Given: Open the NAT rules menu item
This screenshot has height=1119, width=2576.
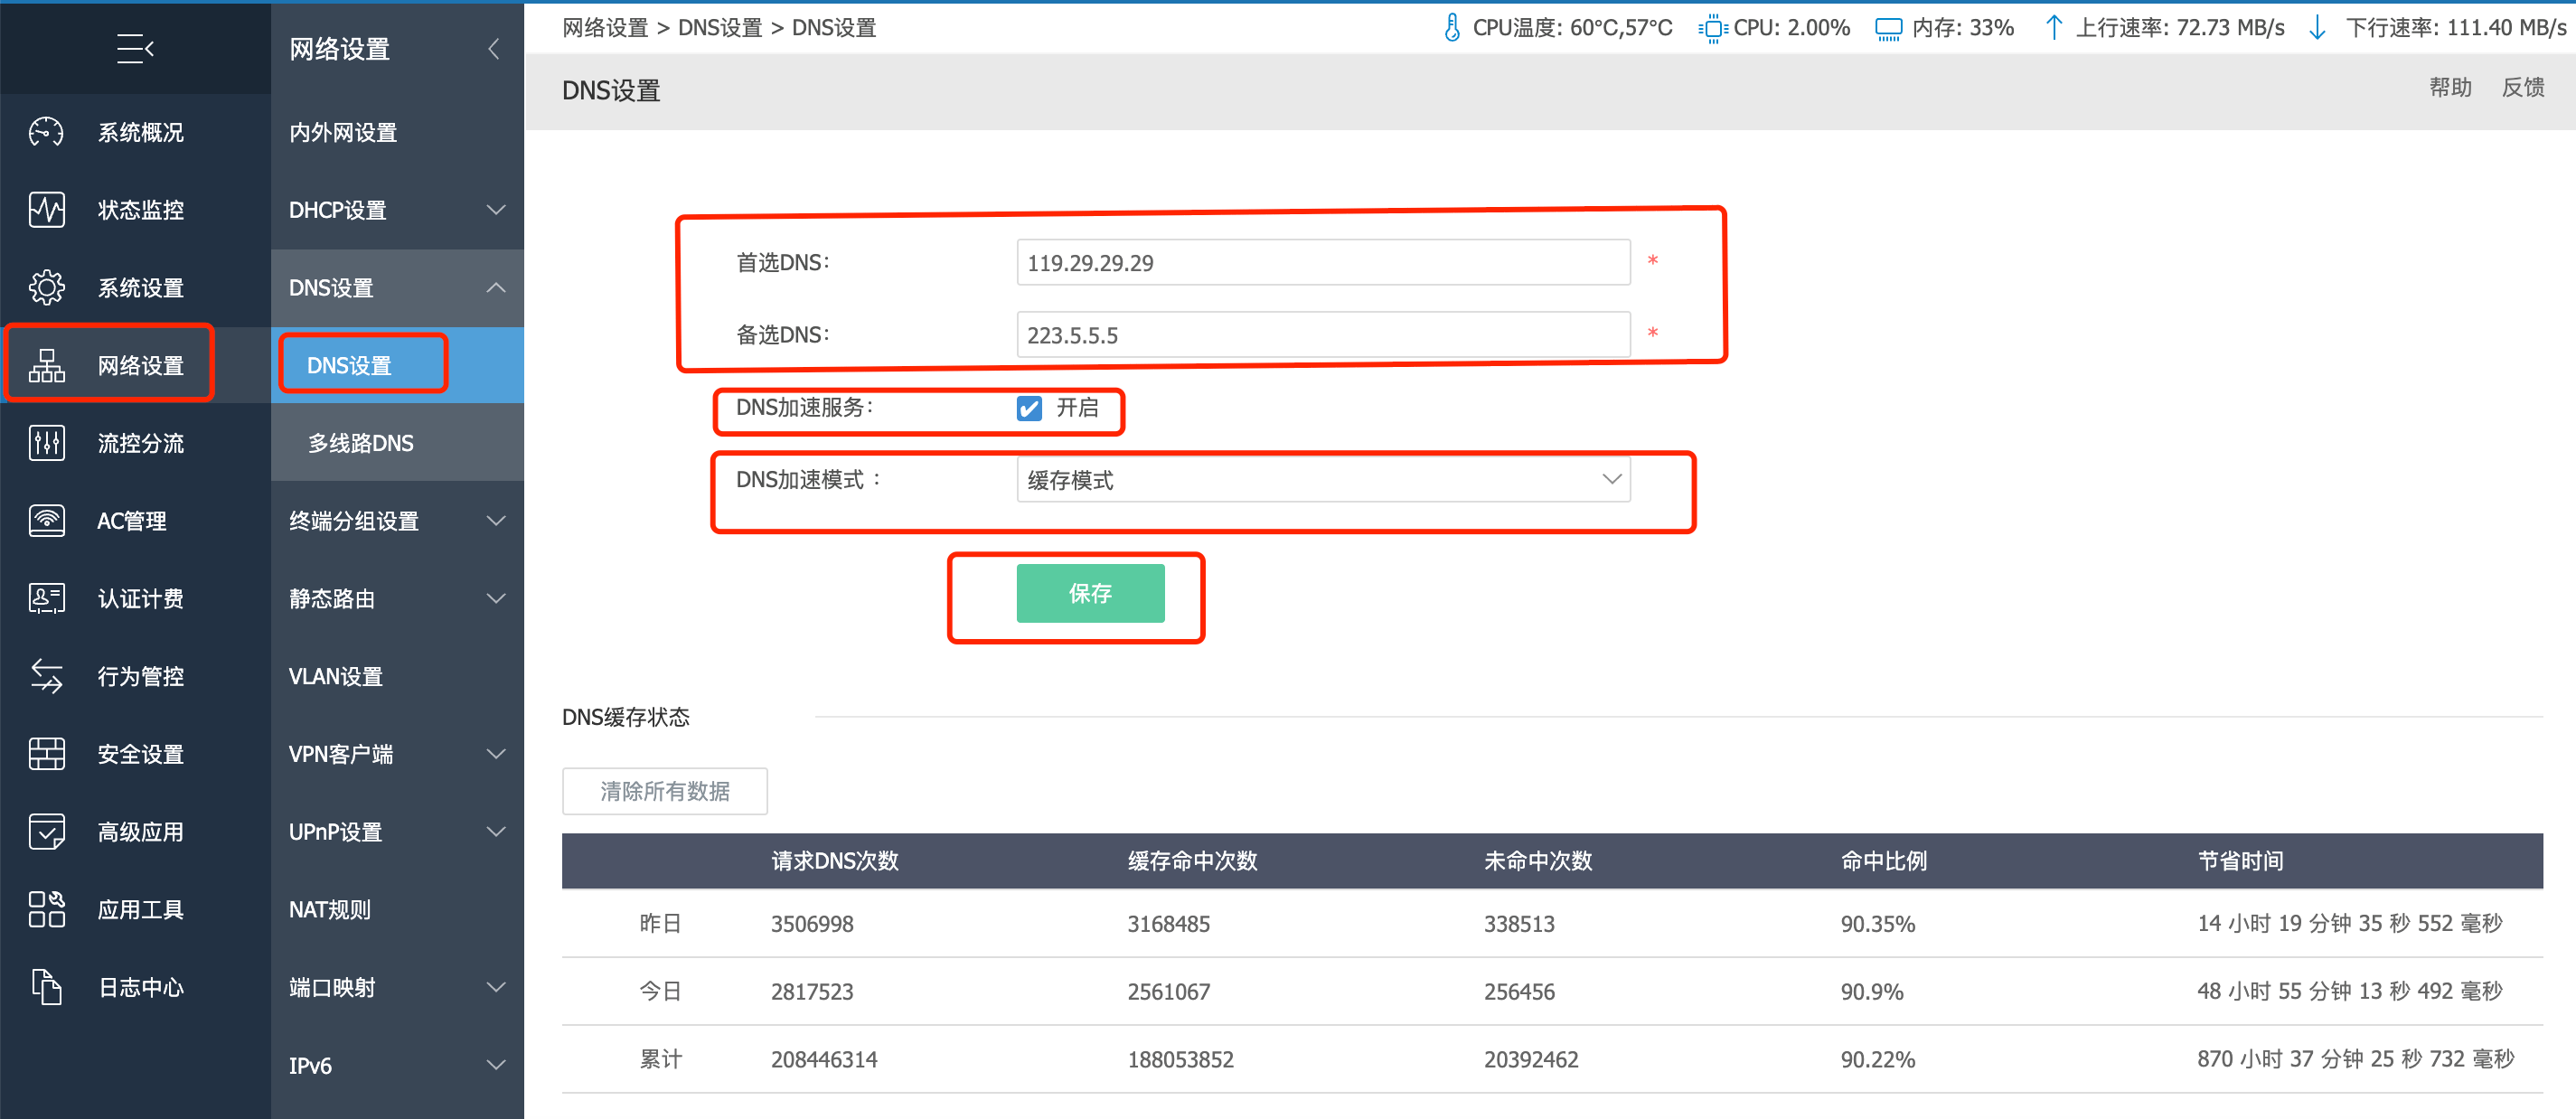Looking at the screenshot, I should tap(330, 910).
